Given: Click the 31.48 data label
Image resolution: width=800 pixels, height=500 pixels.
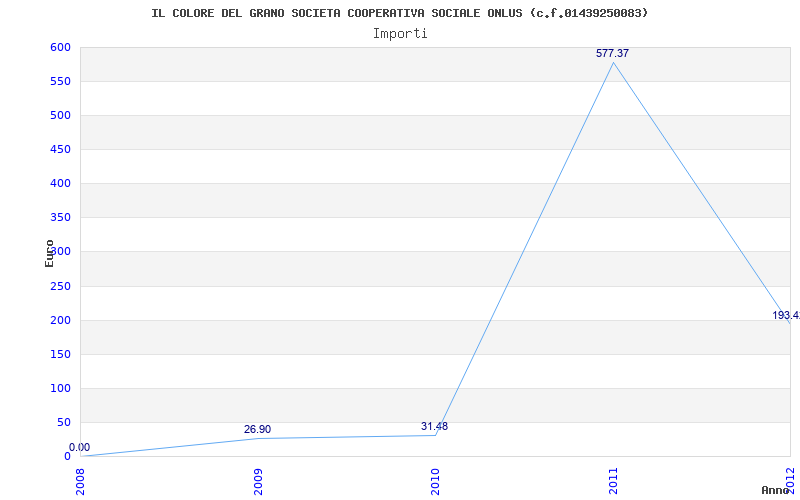Looking at the screenshot, I should pos(434,427).
